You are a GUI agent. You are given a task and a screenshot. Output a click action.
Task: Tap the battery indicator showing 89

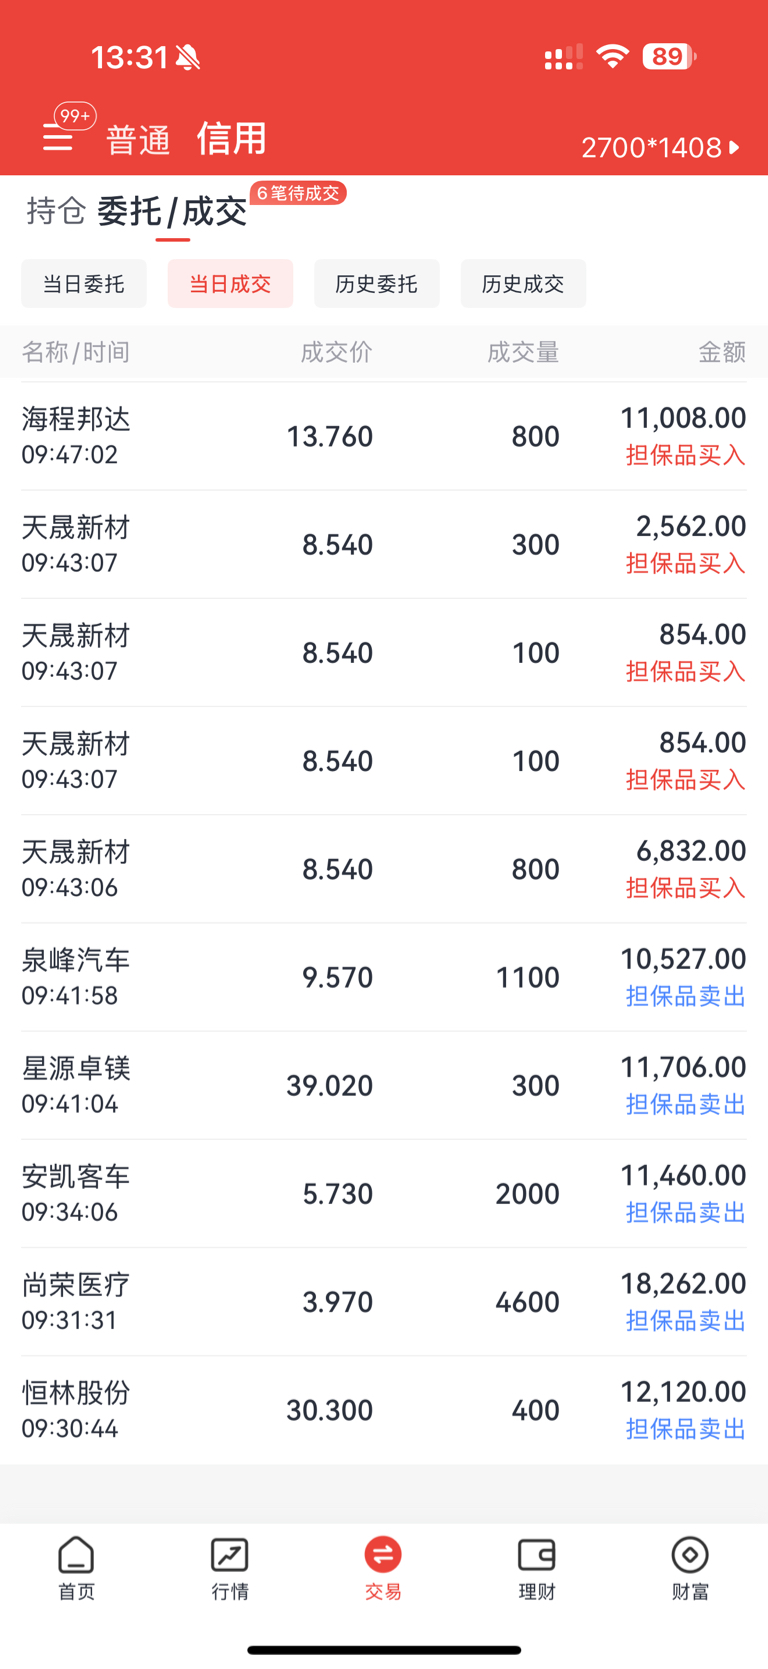click(x=669, y=57)
